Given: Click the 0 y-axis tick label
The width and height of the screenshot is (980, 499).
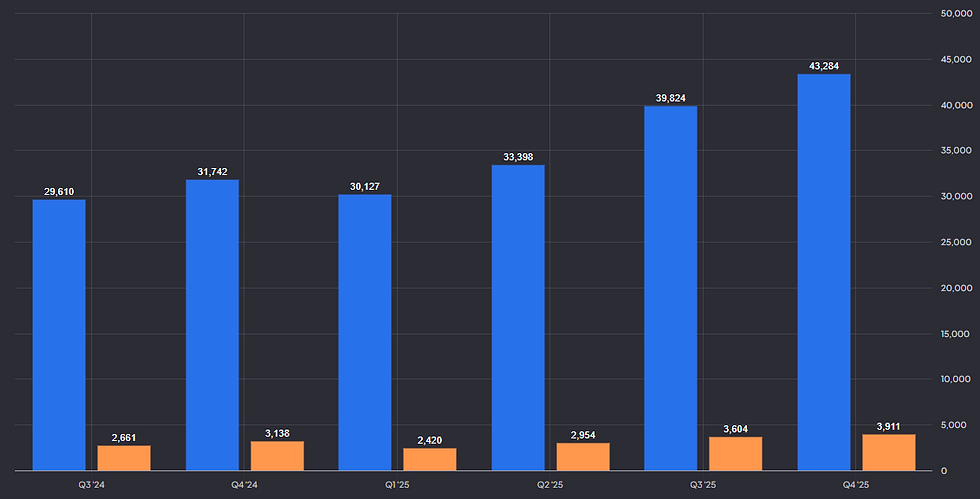Looking at the screenshot, I should tap(944, 471).
